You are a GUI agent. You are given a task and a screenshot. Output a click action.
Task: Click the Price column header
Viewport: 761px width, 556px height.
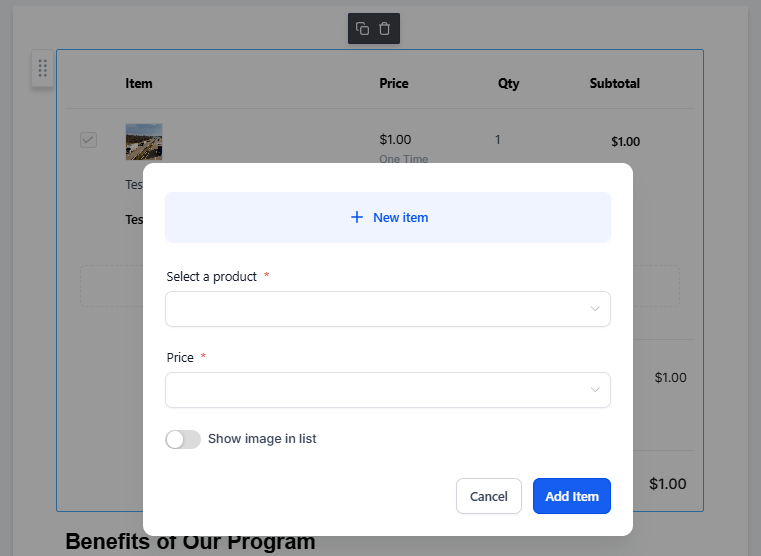394,83
